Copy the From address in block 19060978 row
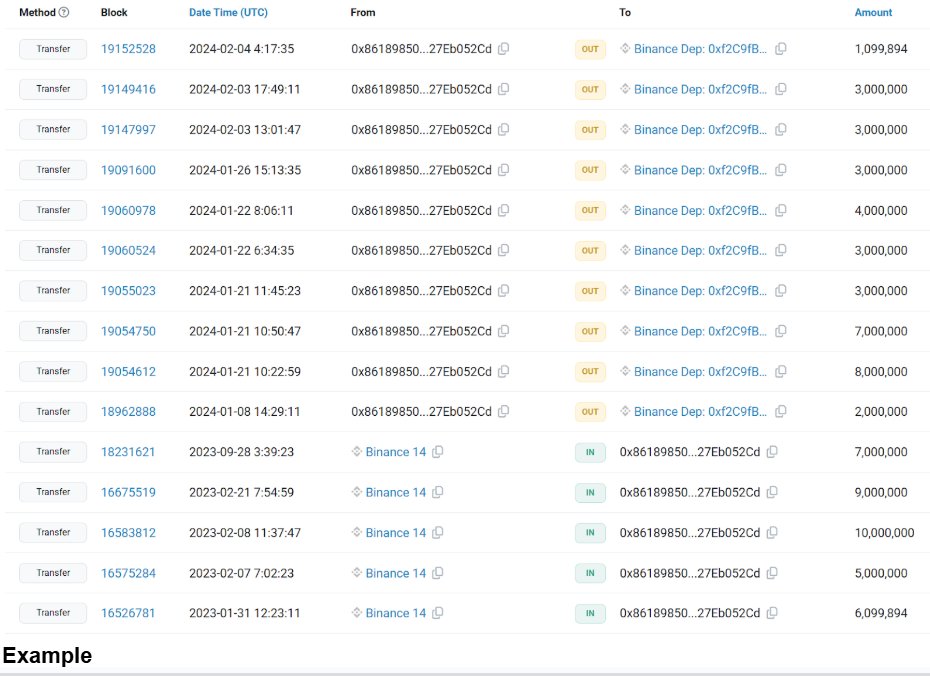Screen dimensions: 930x676 [x=504, y=210]
